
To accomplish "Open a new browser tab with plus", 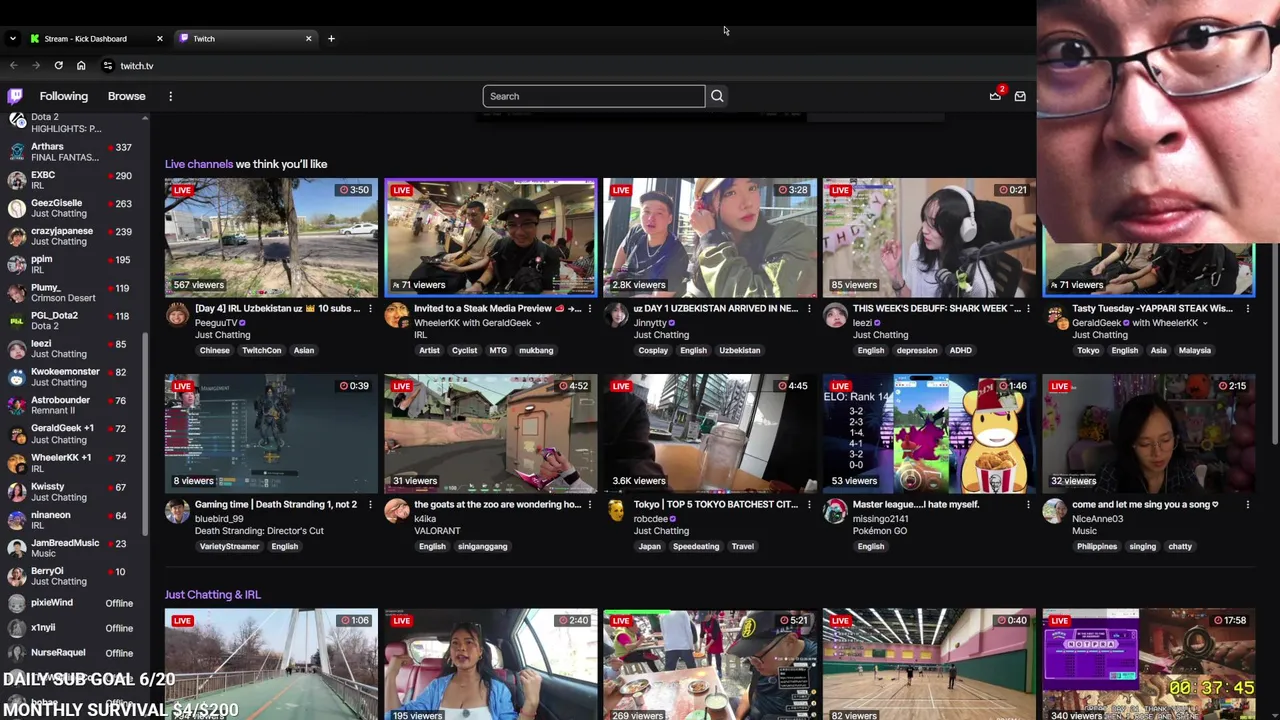I will [x=331, y=38].
